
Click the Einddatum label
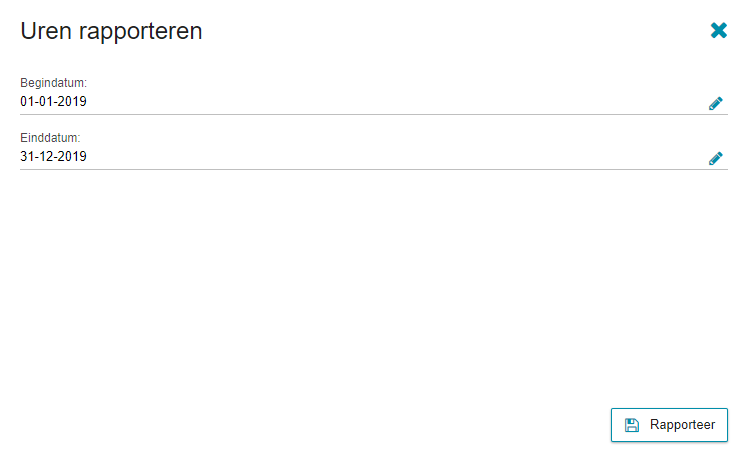(50, 138)
